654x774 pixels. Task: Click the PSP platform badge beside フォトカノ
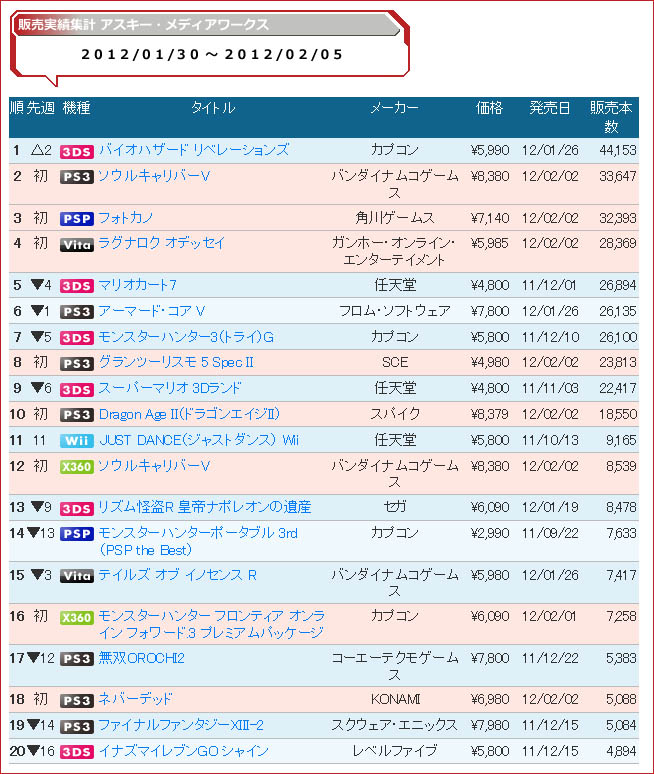(x=77, y=219)
